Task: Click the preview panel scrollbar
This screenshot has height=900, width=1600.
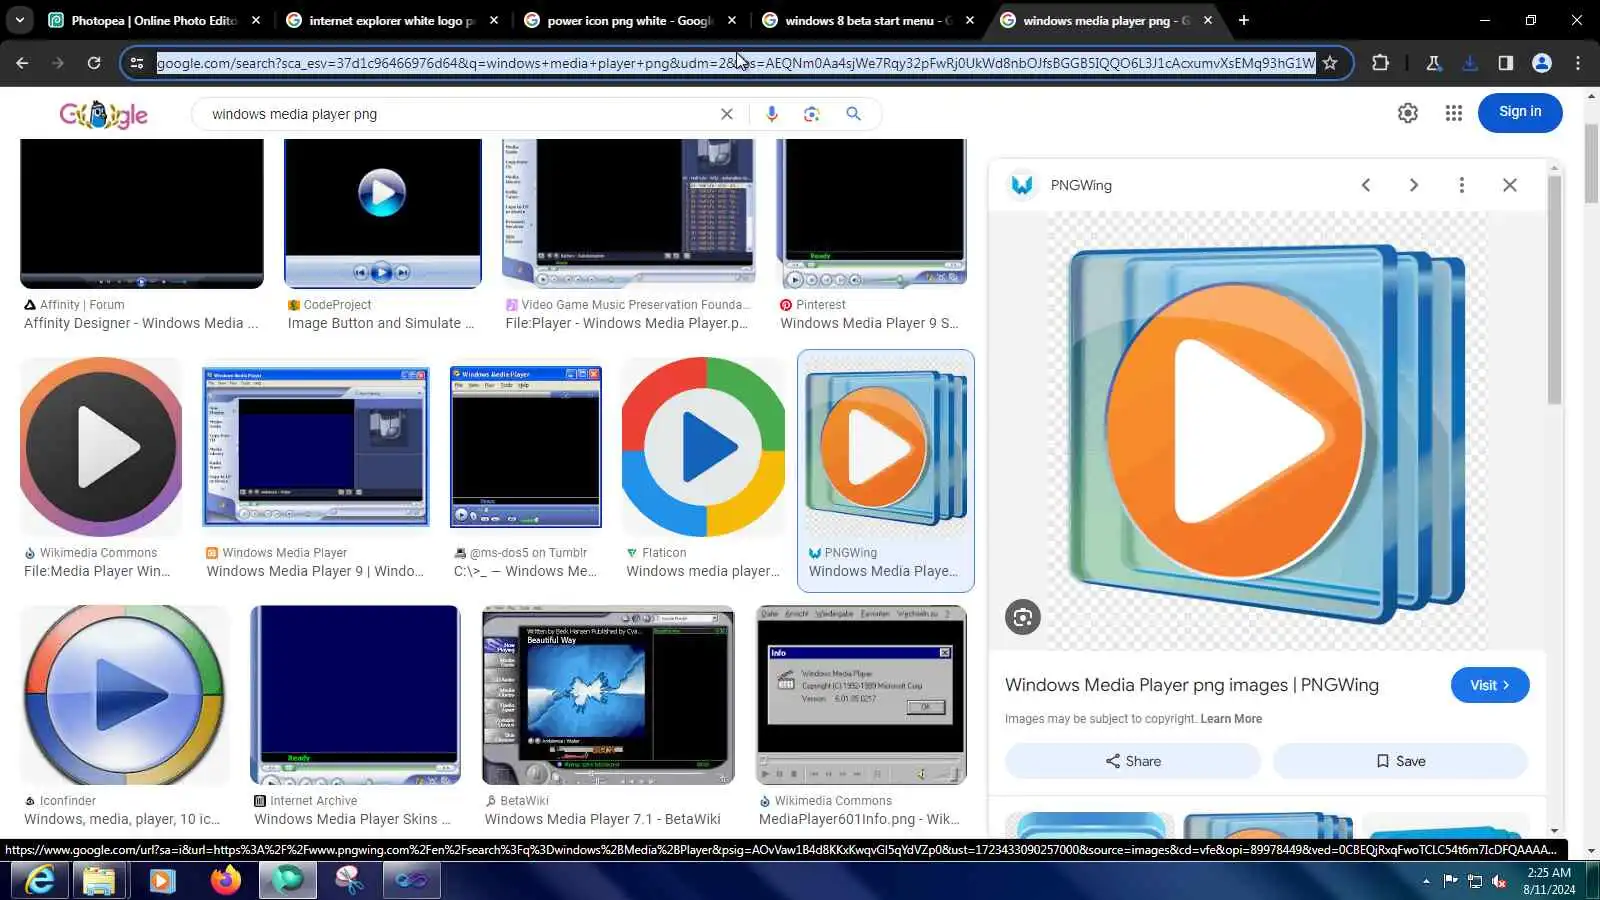Action: click(x=1554, y=290)
